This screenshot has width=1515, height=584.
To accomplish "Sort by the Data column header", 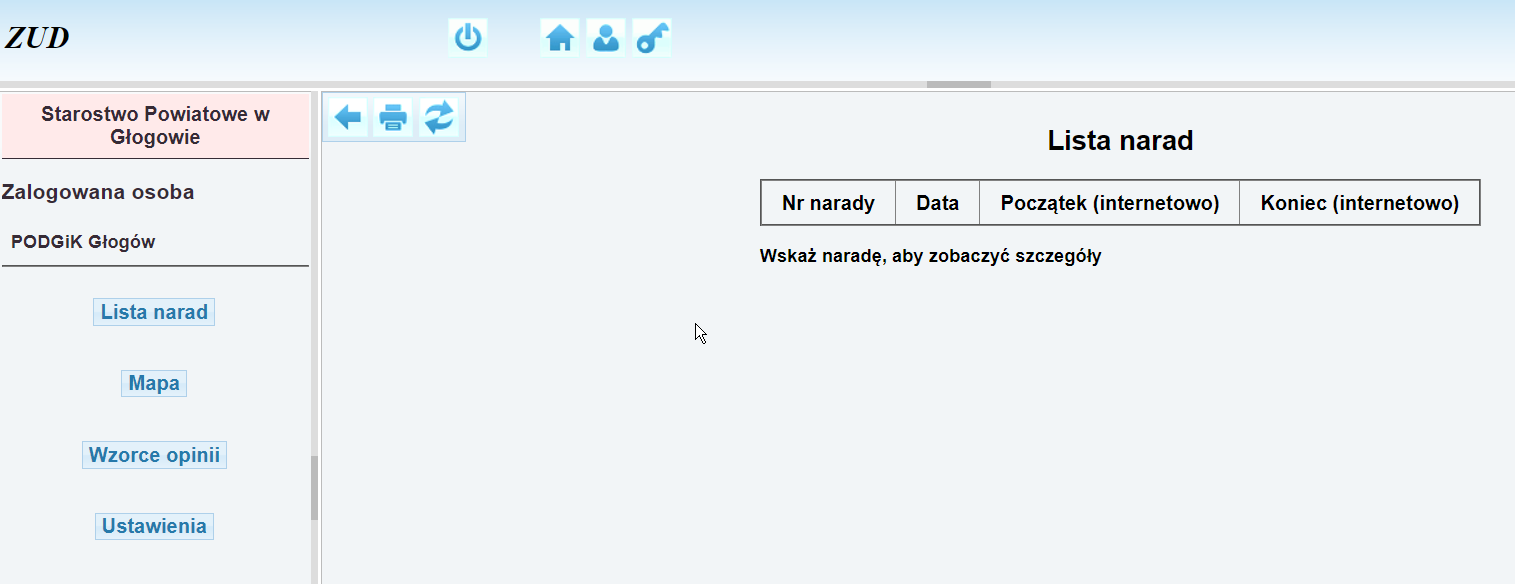I will pyautogui.click(x=936, y=202).
